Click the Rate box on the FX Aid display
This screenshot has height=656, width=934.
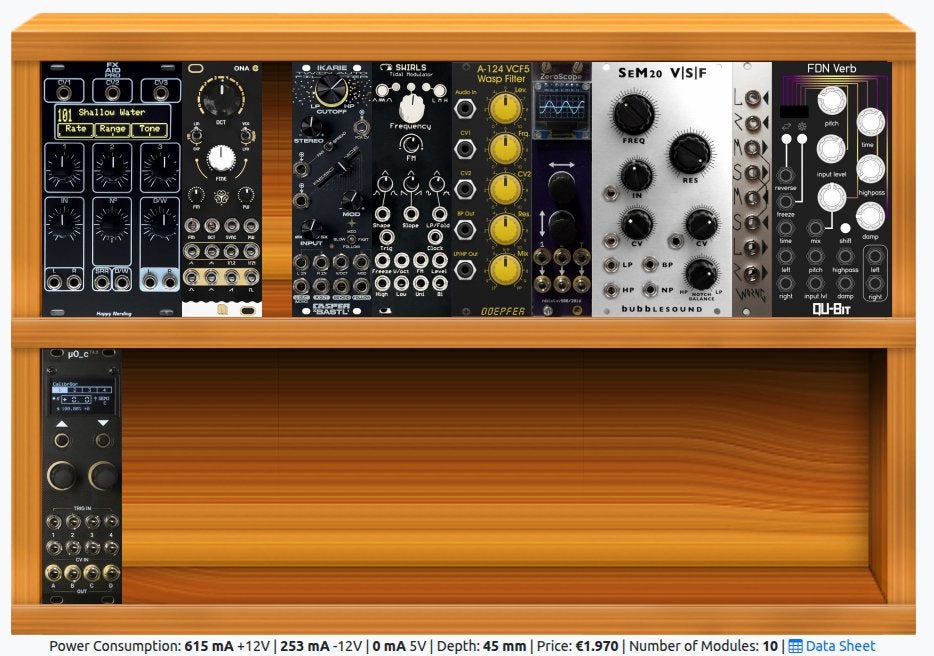coord(76,129)
